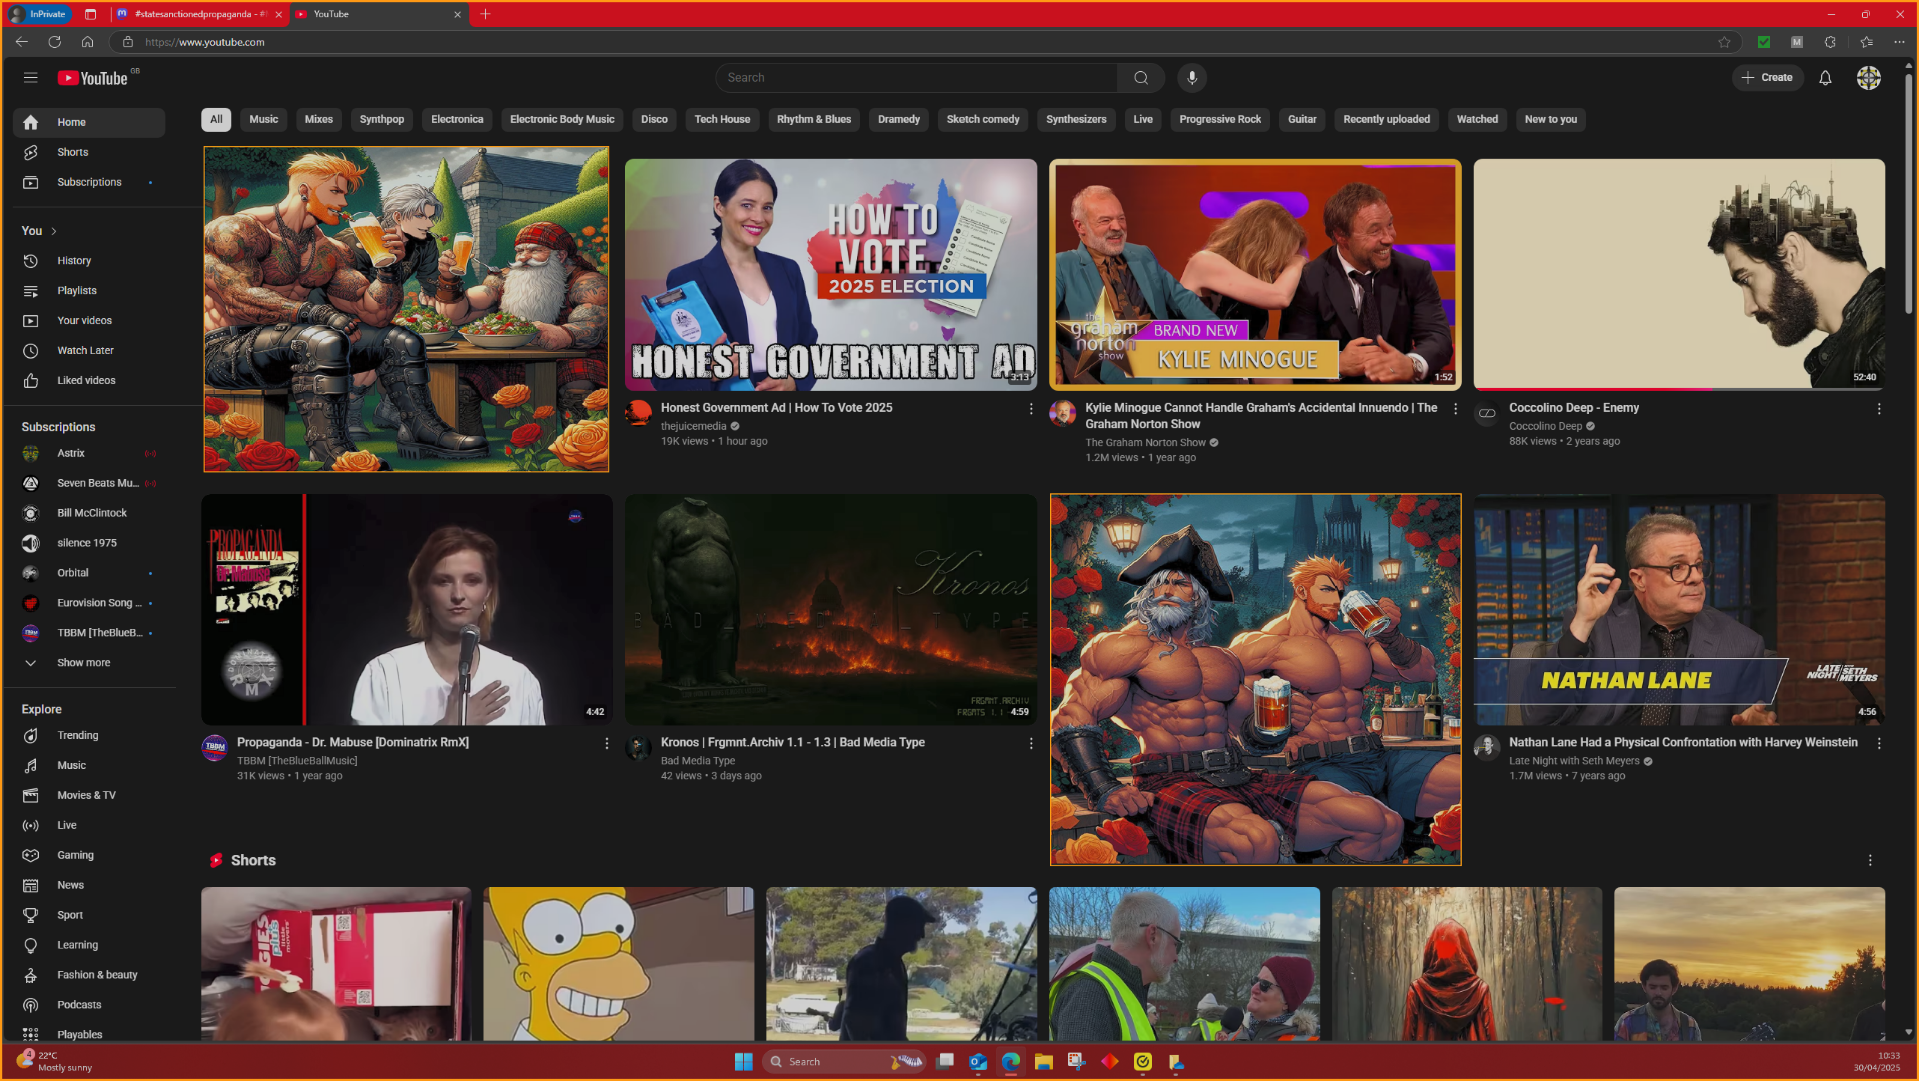The width and height of the screenshot is (1919, 1081).
Task: Open the Orbital channel subscription
Action: pos(90,573)
